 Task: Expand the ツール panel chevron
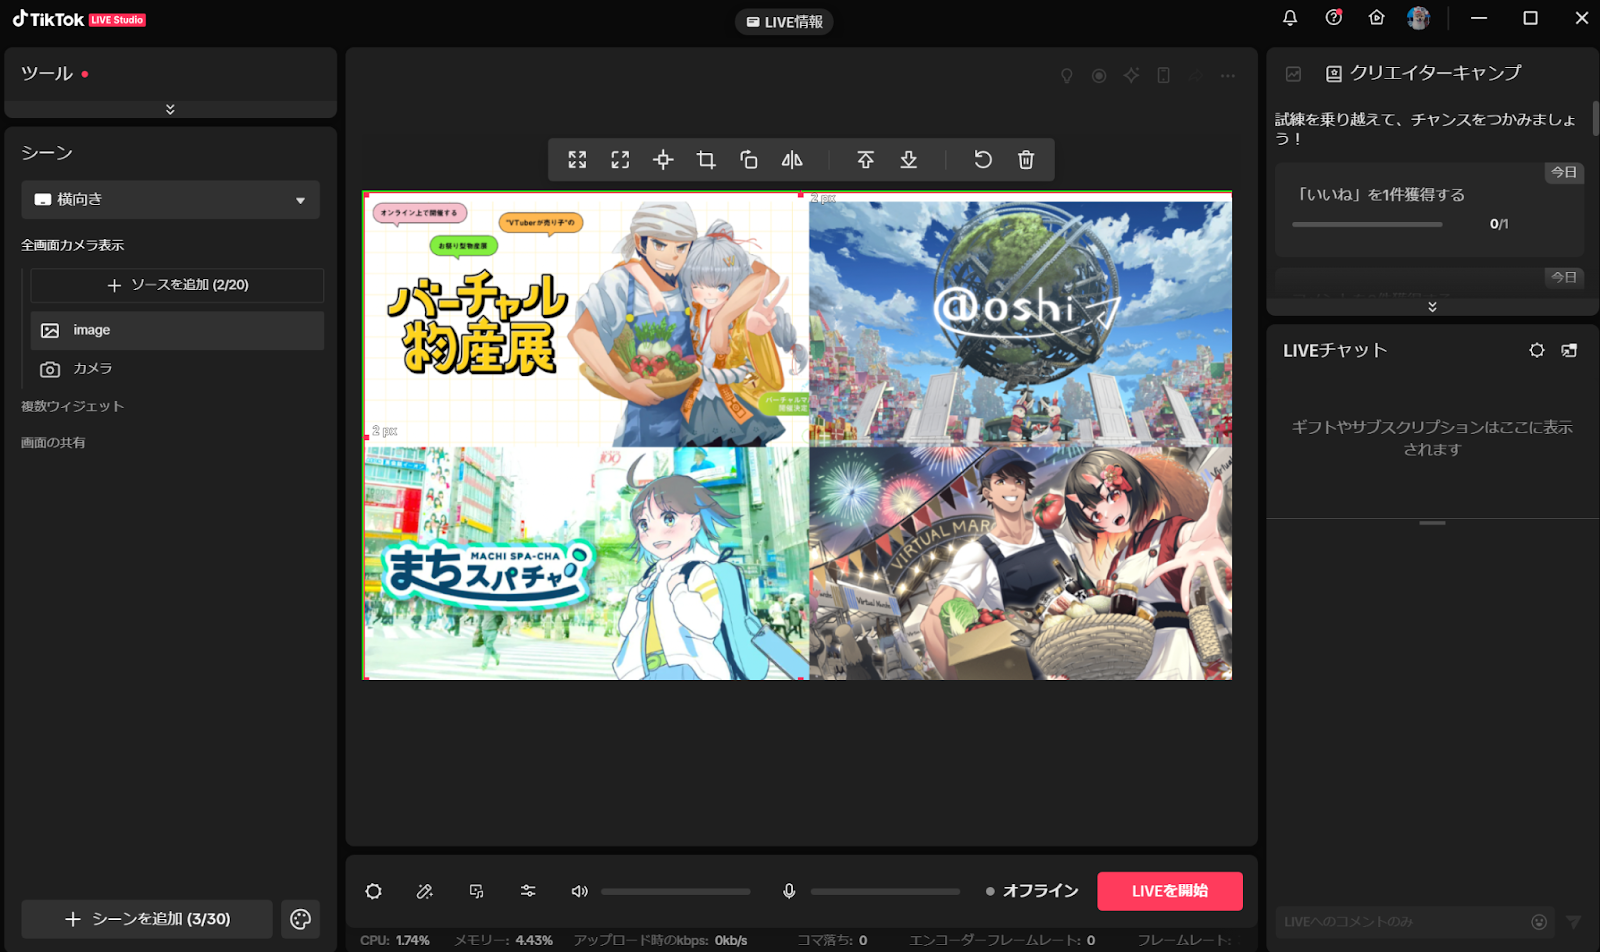pos(170,109)
